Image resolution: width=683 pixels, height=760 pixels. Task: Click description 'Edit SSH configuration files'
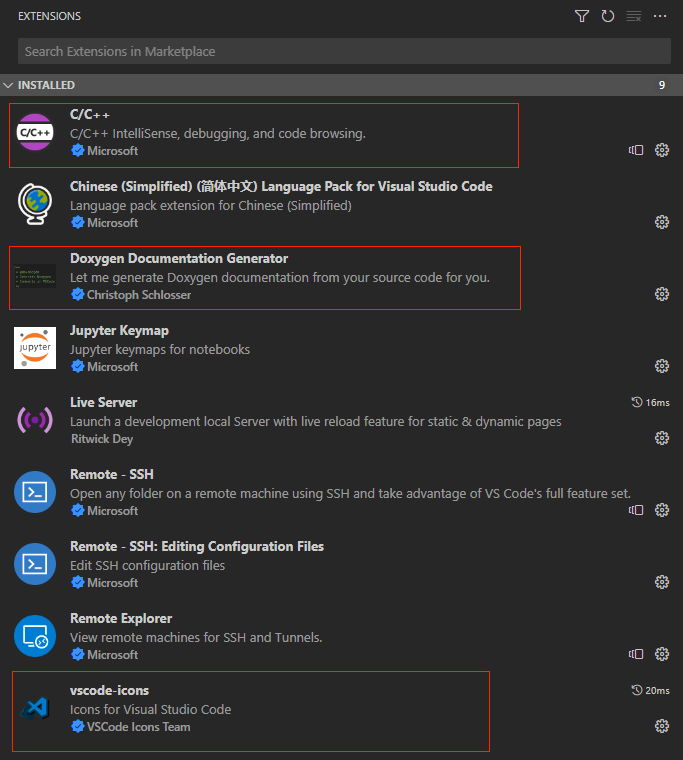point(147,566)
